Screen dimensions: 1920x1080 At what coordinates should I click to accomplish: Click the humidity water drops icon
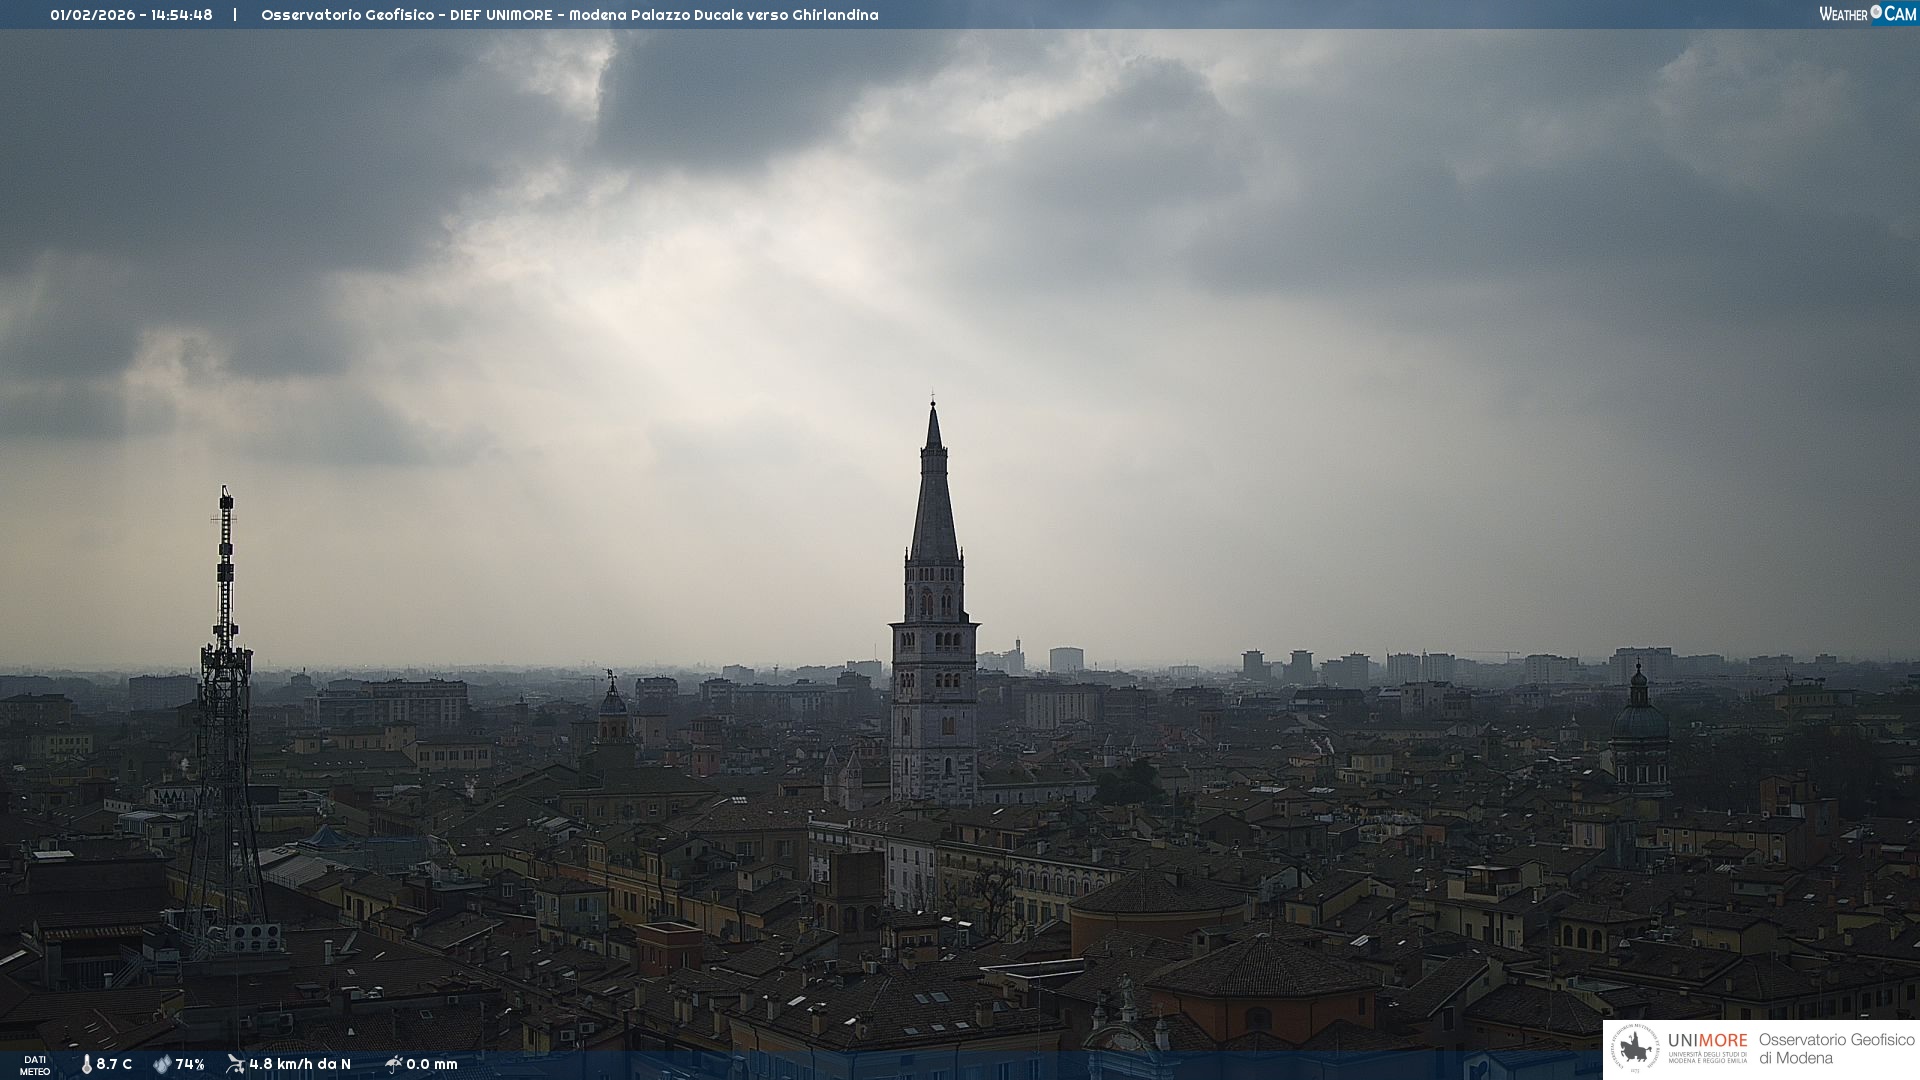click(162, 1064)
